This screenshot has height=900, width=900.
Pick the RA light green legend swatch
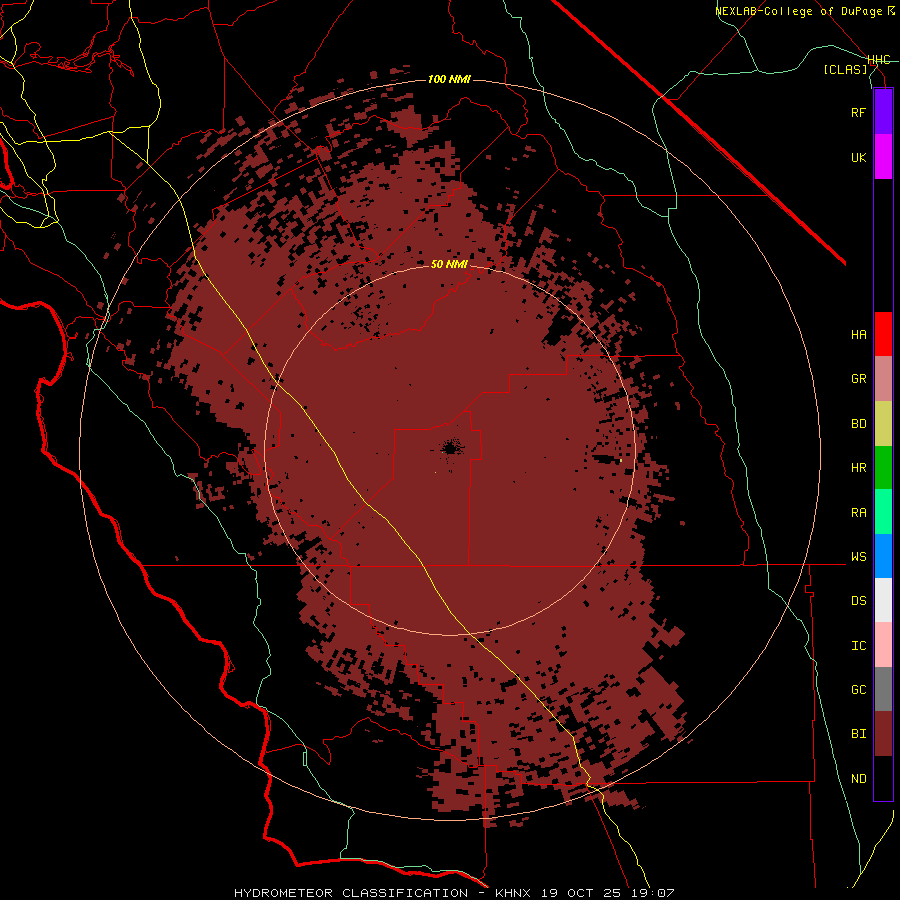(x=883, y=512)
